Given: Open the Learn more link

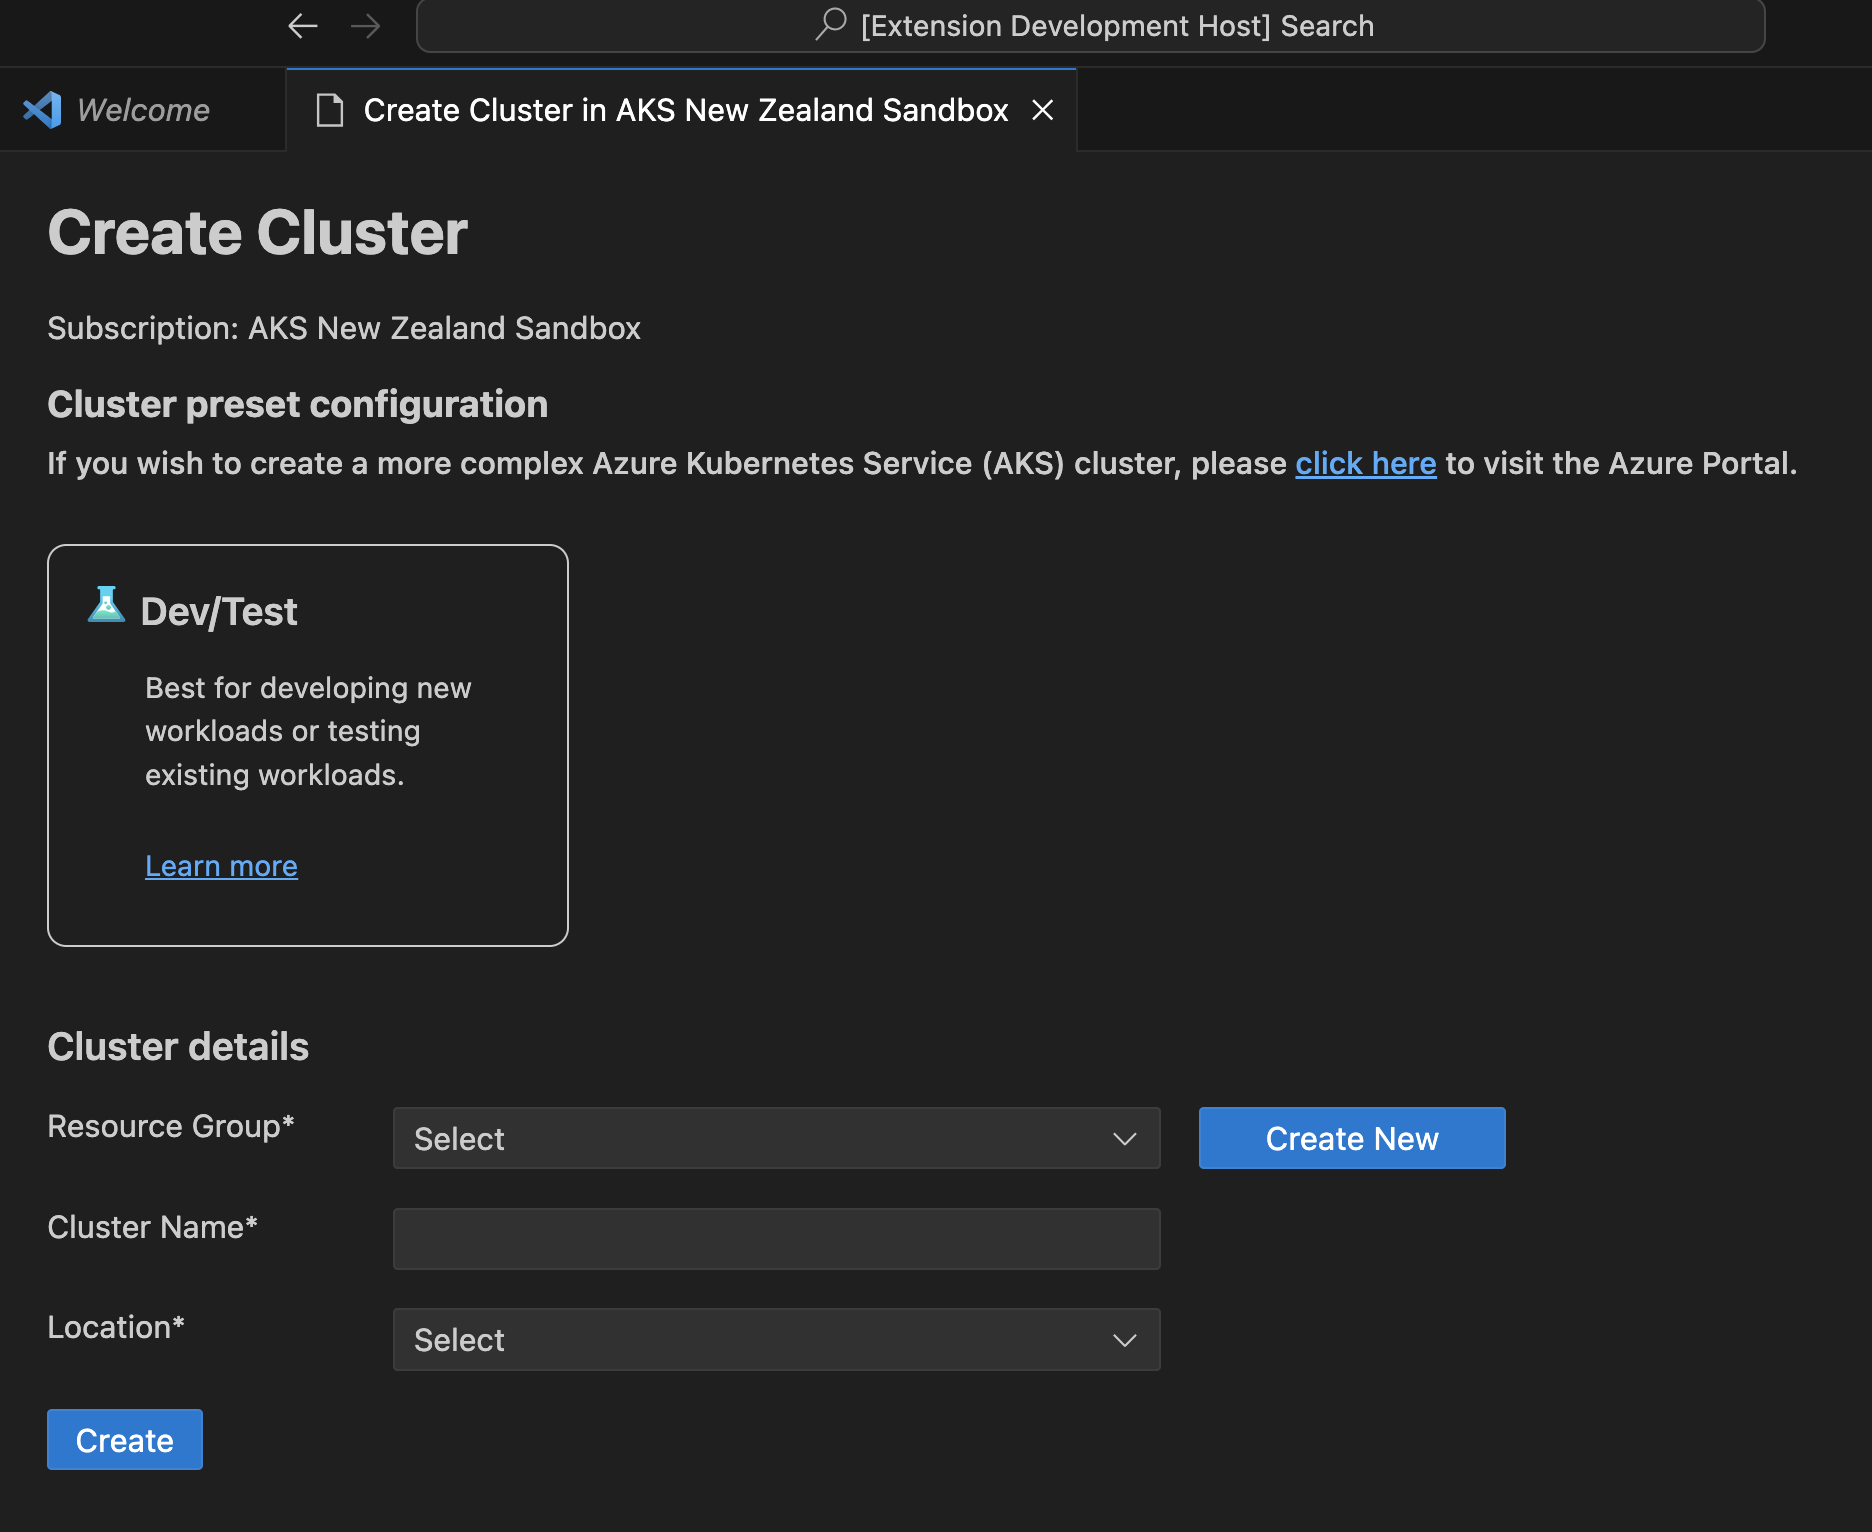Looking at the screenshot, I should (x=221, y=866).
